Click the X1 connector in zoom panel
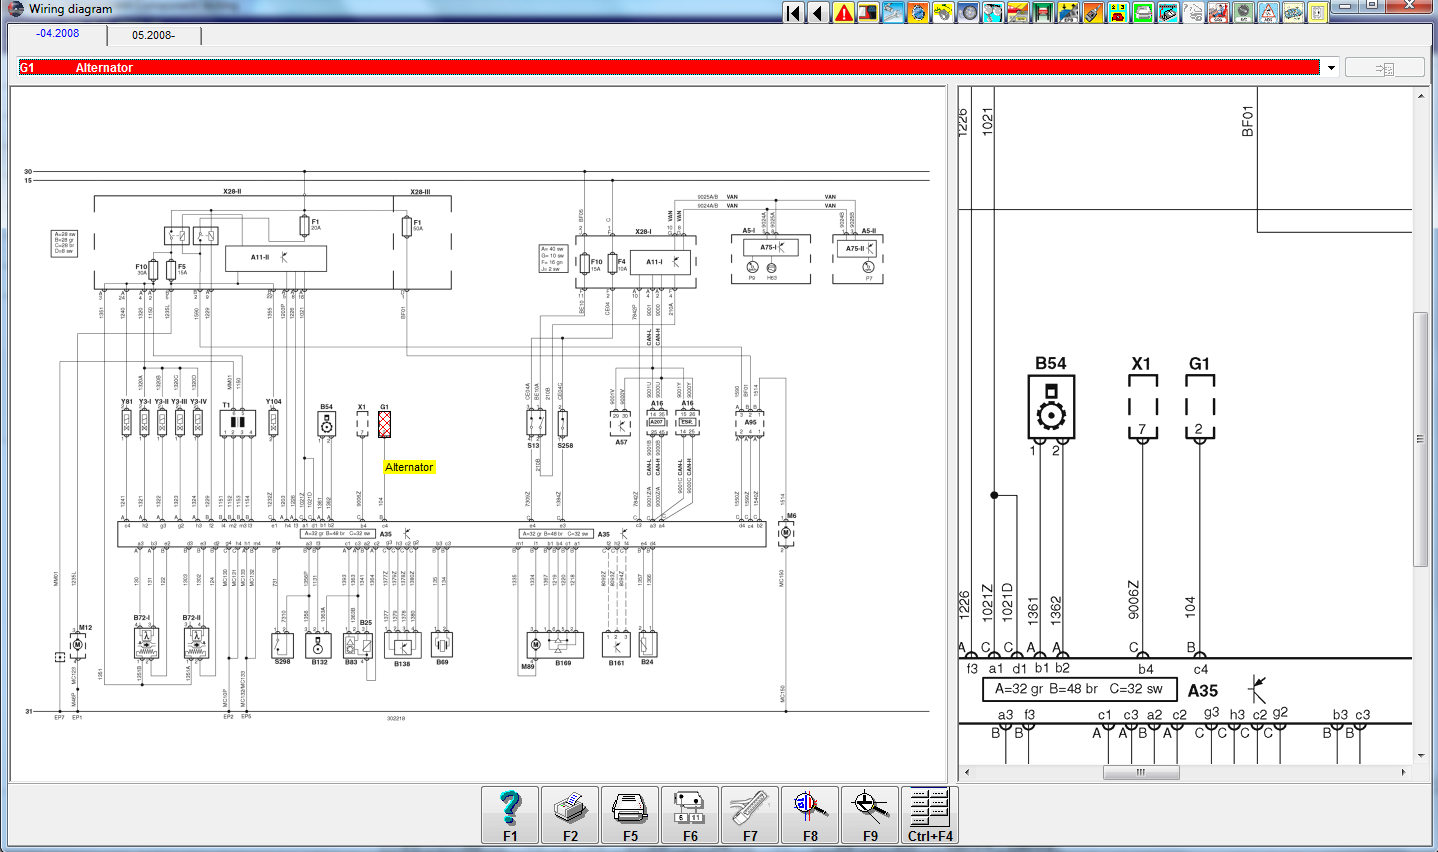 click(x=1142, y=407)
